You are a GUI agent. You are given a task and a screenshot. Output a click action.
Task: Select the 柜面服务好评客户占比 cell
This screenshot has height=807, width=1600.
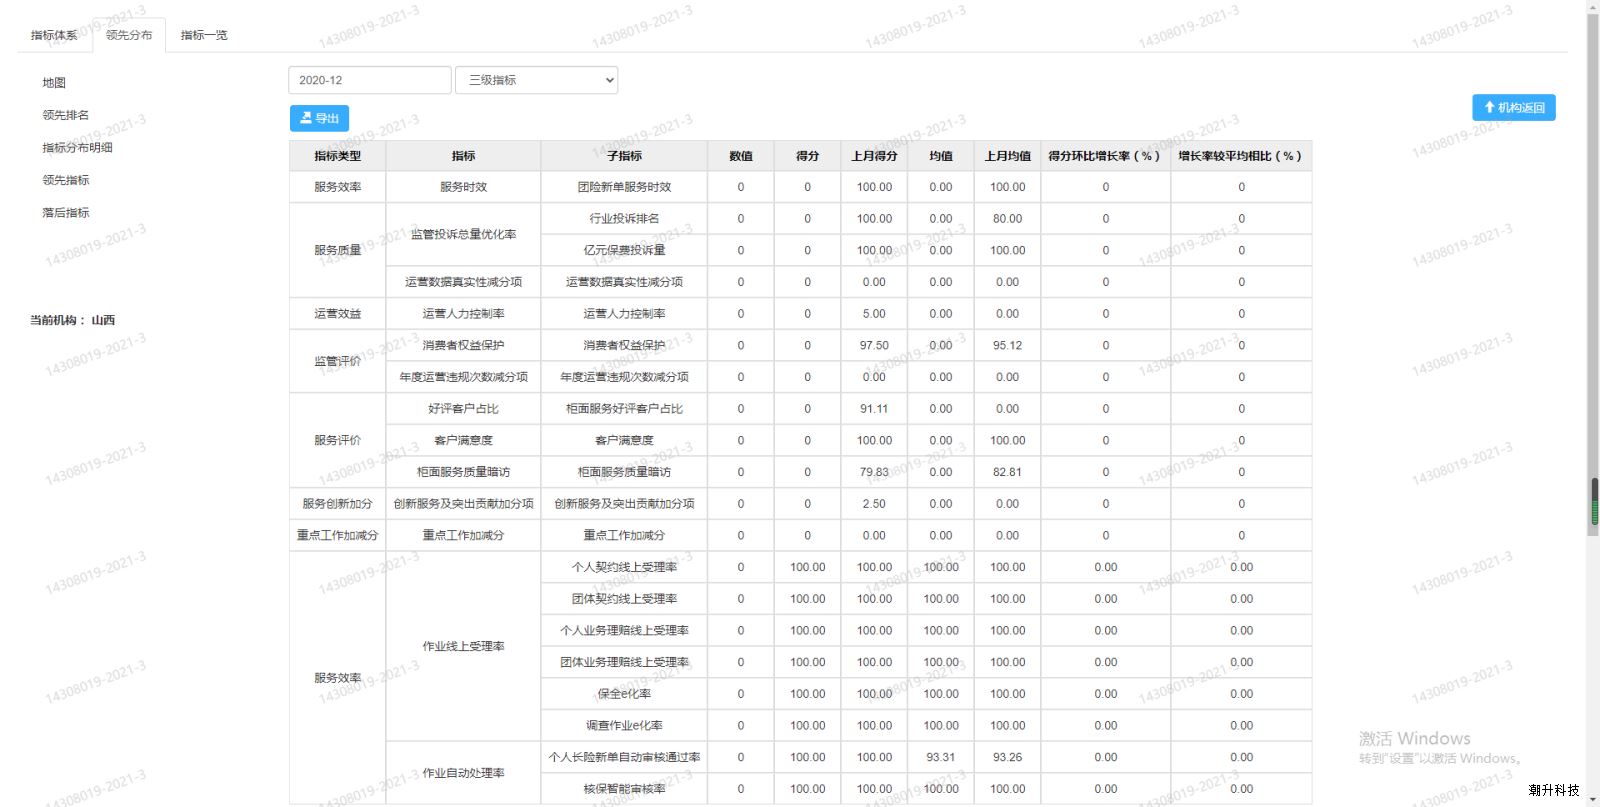click(624, 409)
